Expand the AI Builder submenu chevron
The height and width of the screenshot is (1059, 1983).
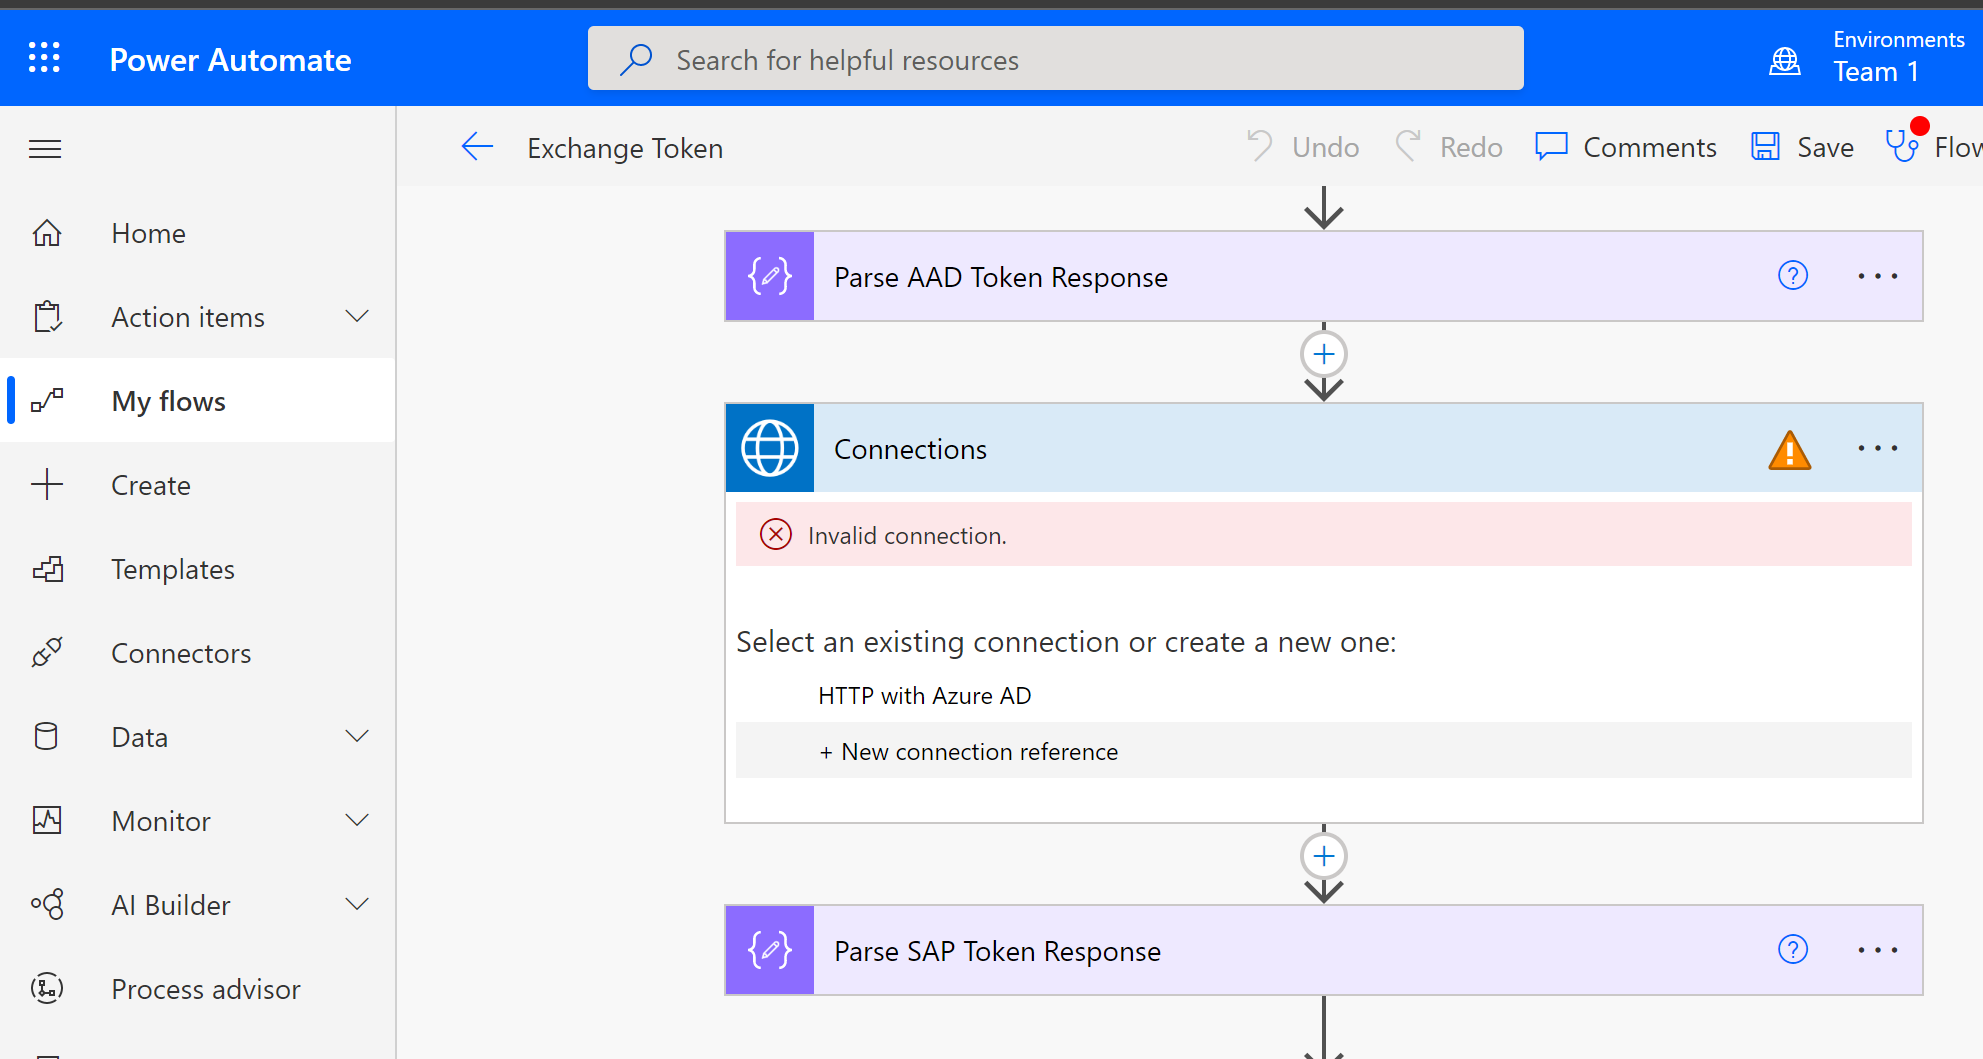[x=357, y=904]
